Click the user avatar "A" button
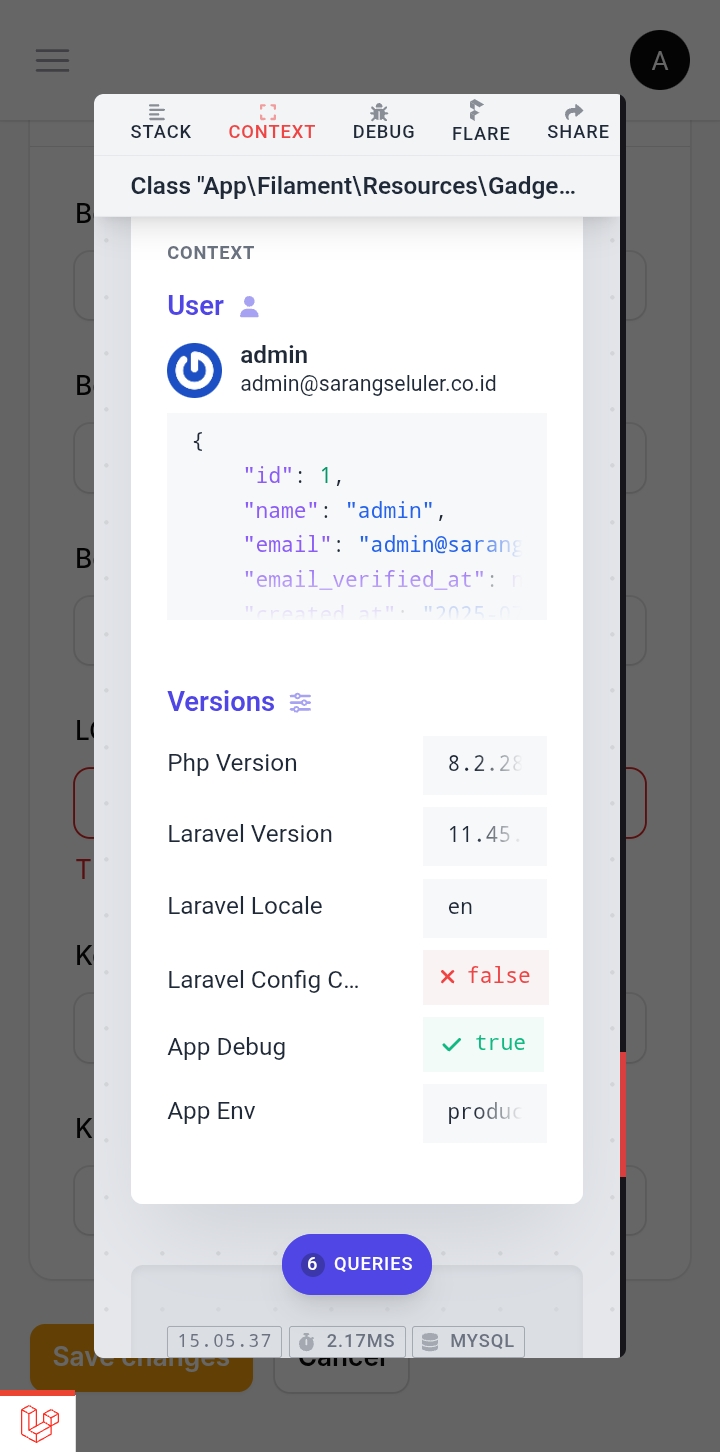Viewport: 720px width, 1452px height. (660, 60)
